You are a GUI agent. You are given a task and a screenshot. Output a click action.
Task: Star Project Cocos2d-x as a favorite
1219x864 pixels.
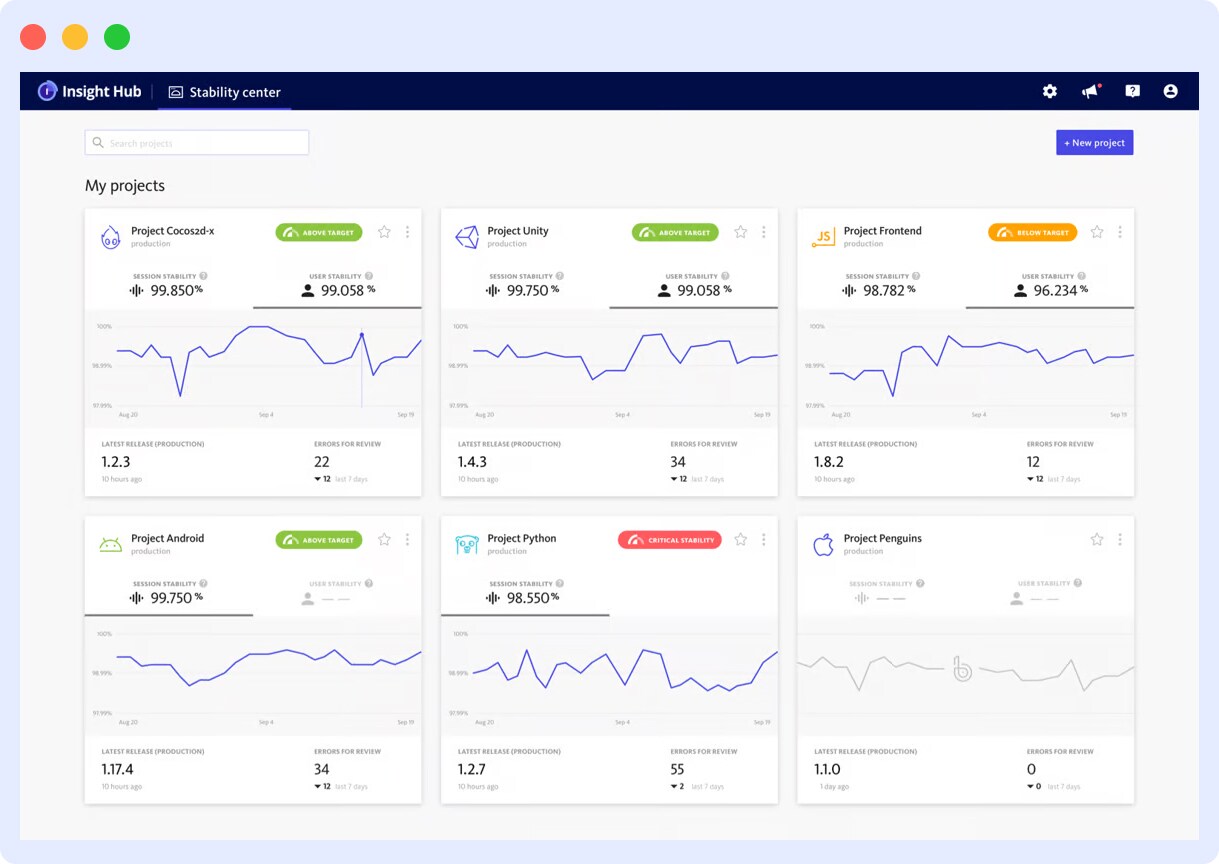[x=384, y=231]
